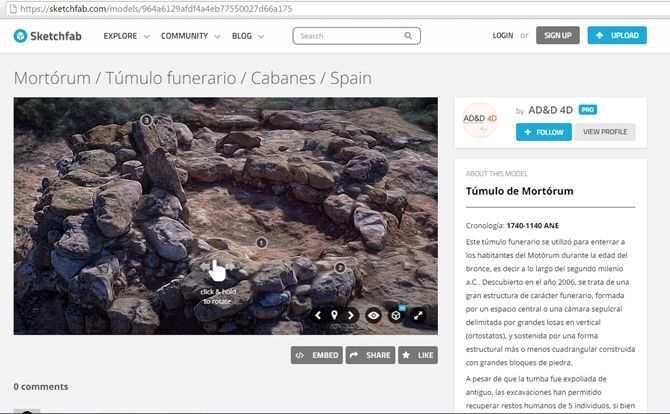Follow the AD&D 4D author
The height and width of the screenshot is (414, 670).
click(x=544, y=132)
